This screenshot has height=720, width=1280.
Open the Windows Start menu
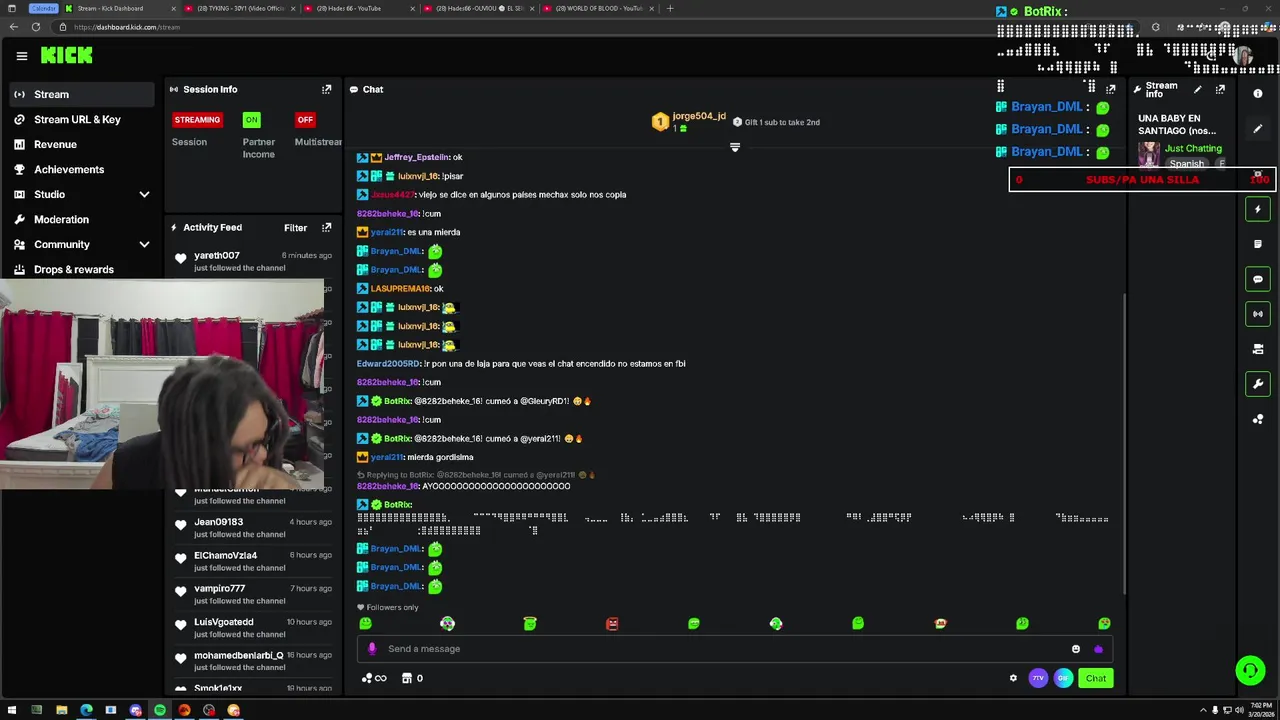[x=12, y=710]
